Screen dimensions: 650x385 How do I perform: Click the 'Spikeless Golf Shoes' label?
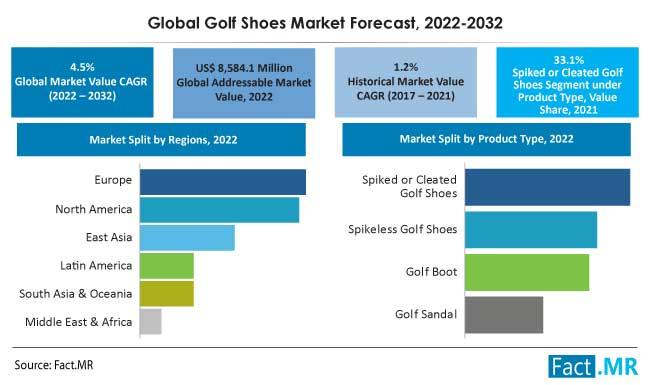403,229
